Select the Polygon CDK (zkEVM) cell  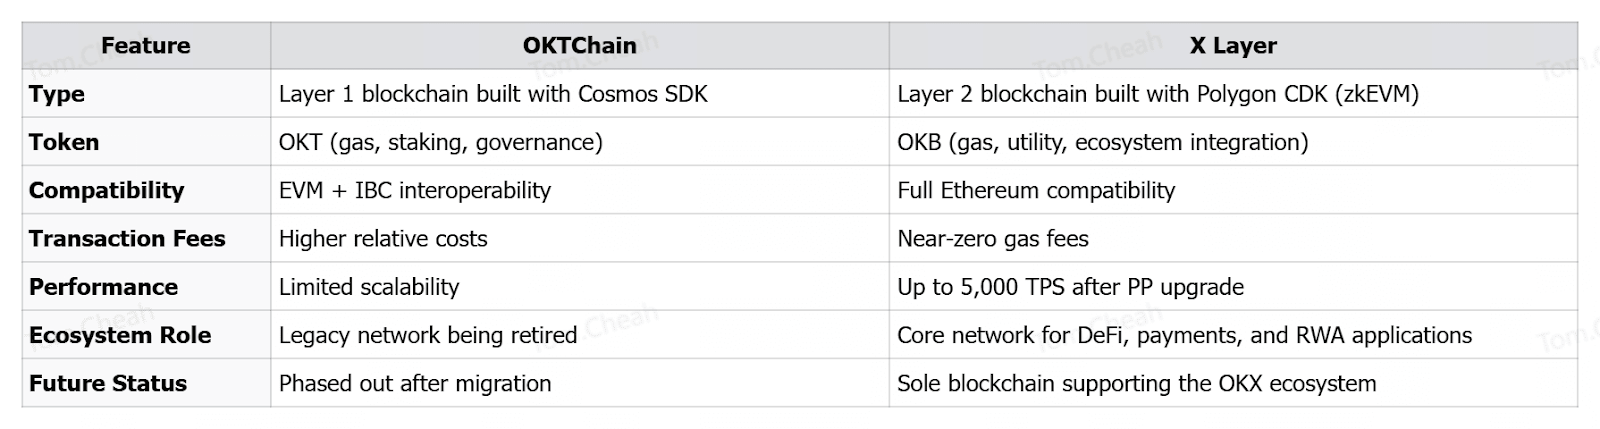coord(1157,94)
